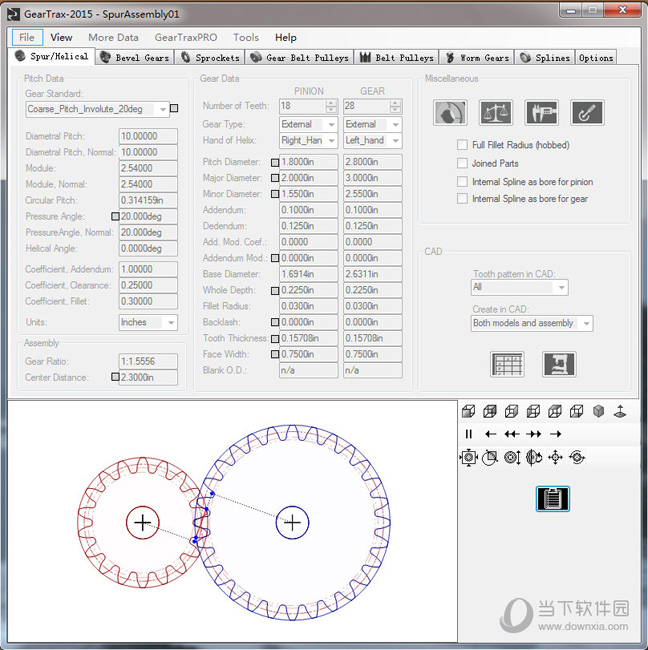Click the gear Number of Teeth spinner
648x650 pixels.
pos(396,106)
